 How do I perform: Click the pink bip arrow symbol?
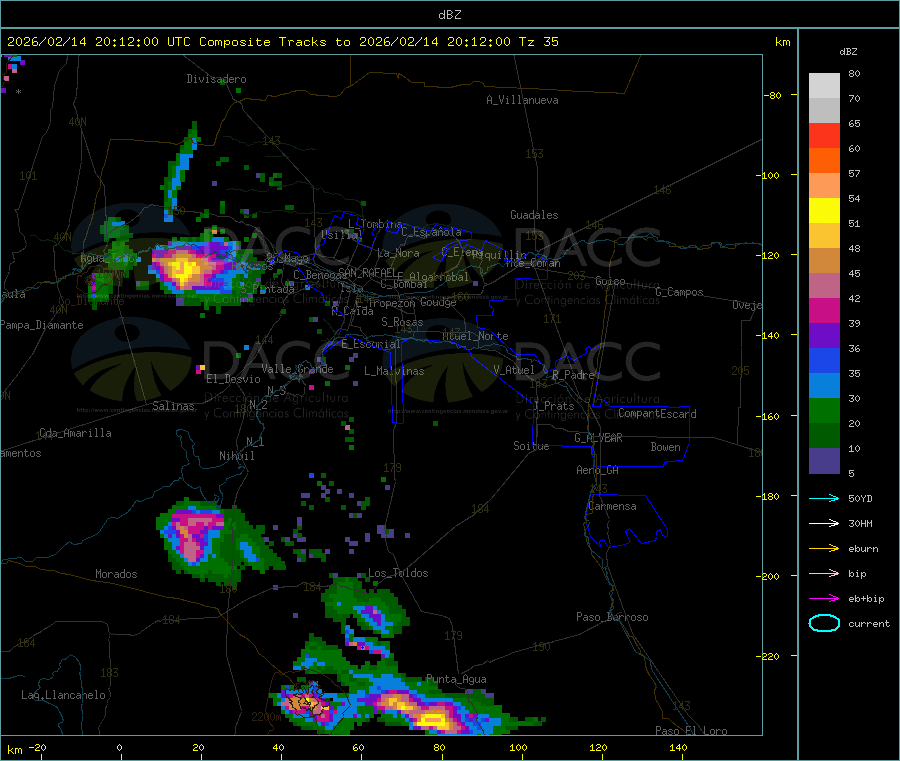(x=824, y=573)
